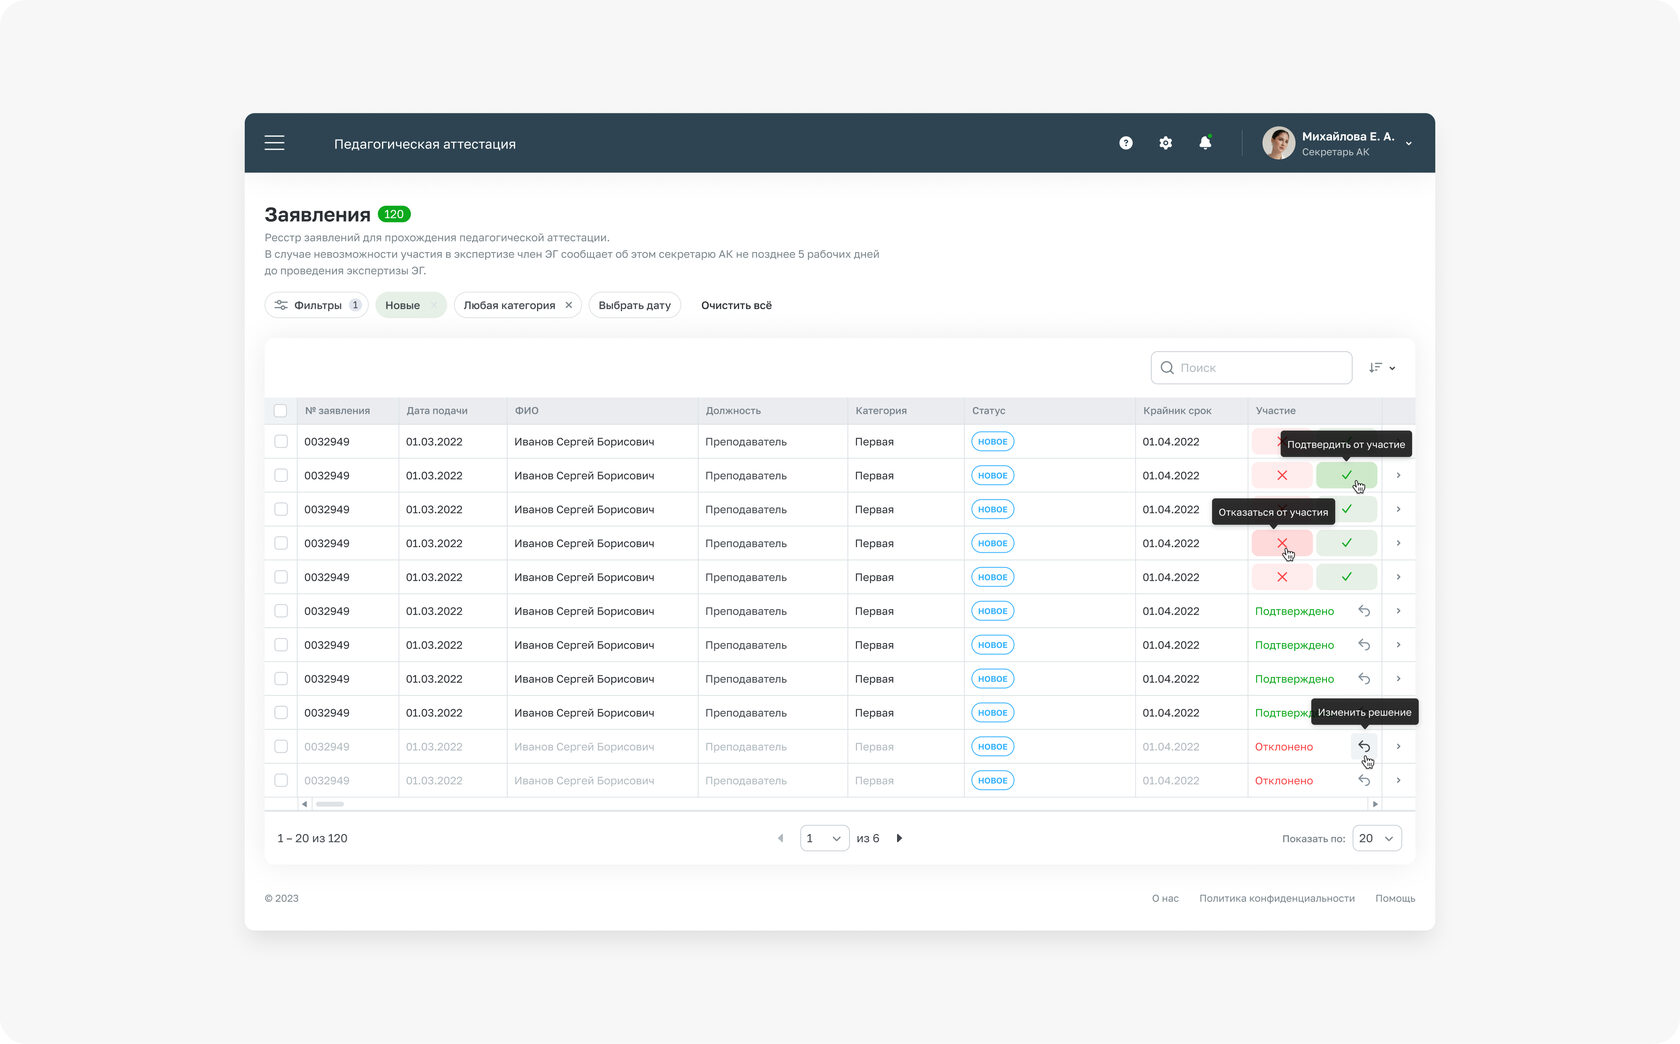This screenshot has width=1680, height=1044.
Task: Go to the next page arrow in pagination
Action: [899, 839]
